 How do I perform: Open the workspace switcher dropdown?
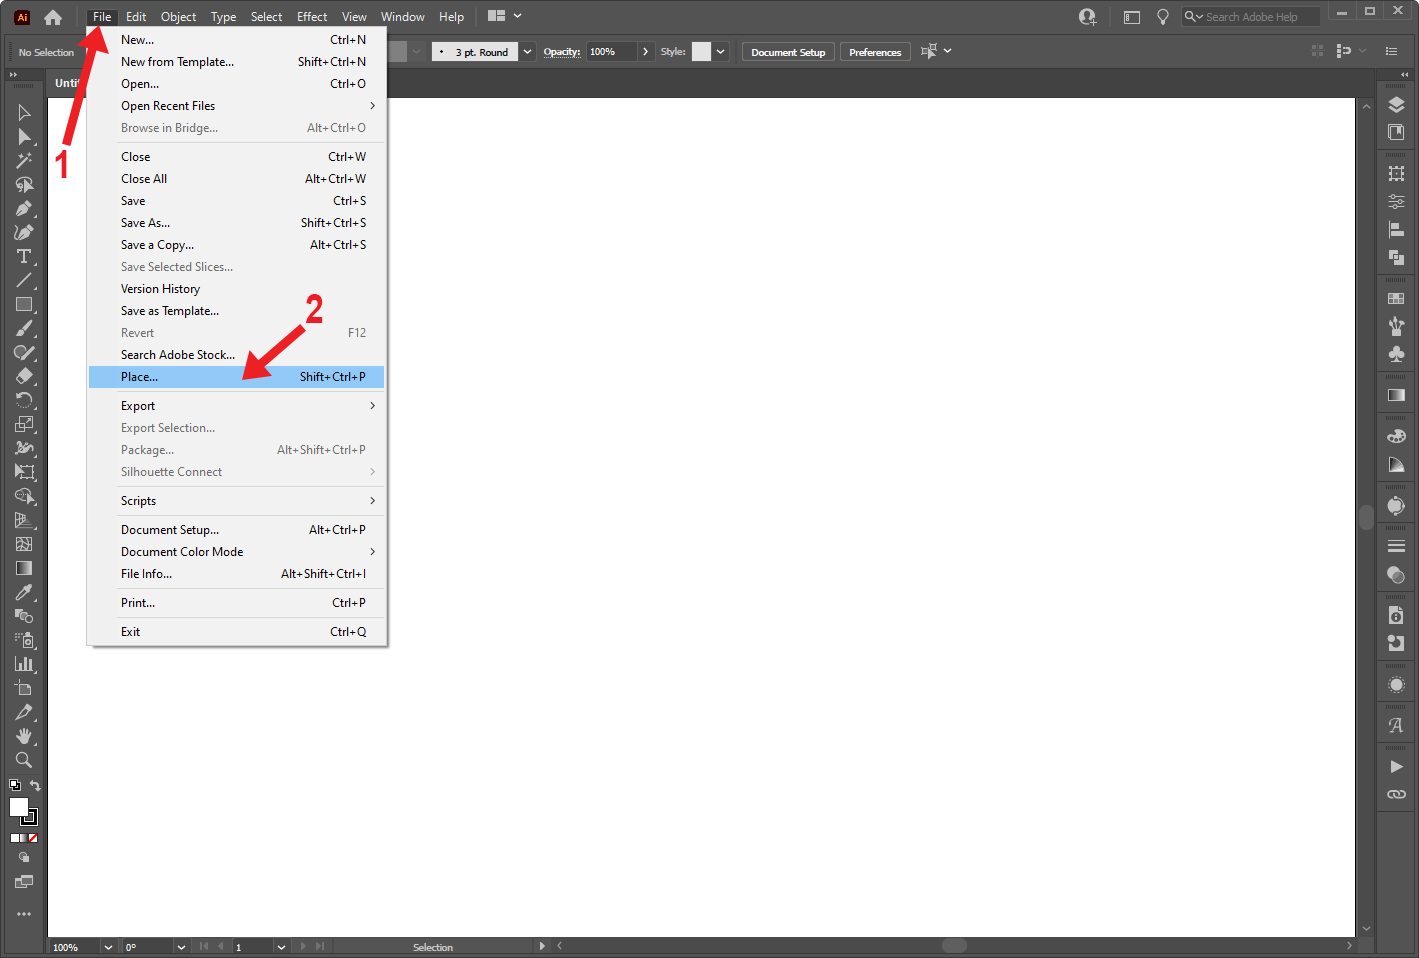click(x=505, y=16)
